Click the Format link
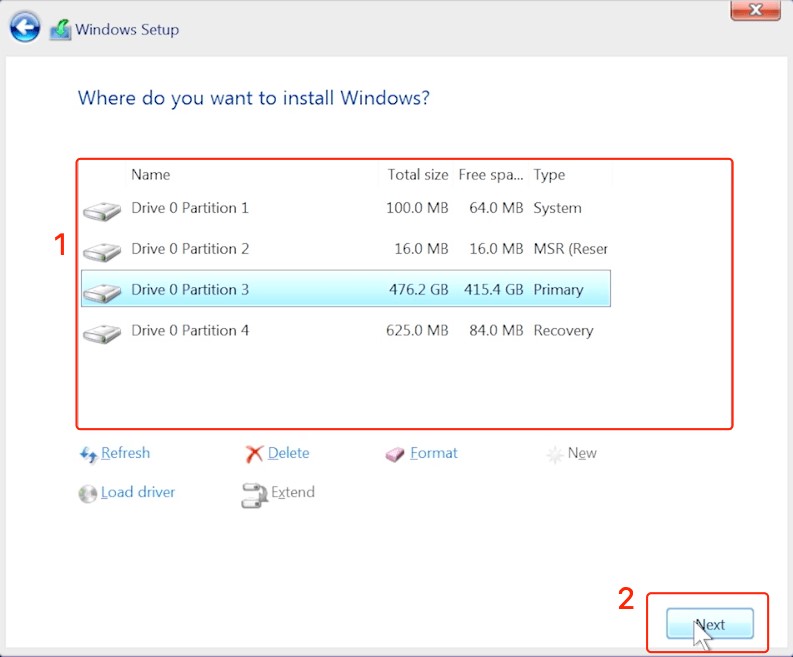This screenshot has height=657, width=793. [433, 453]
